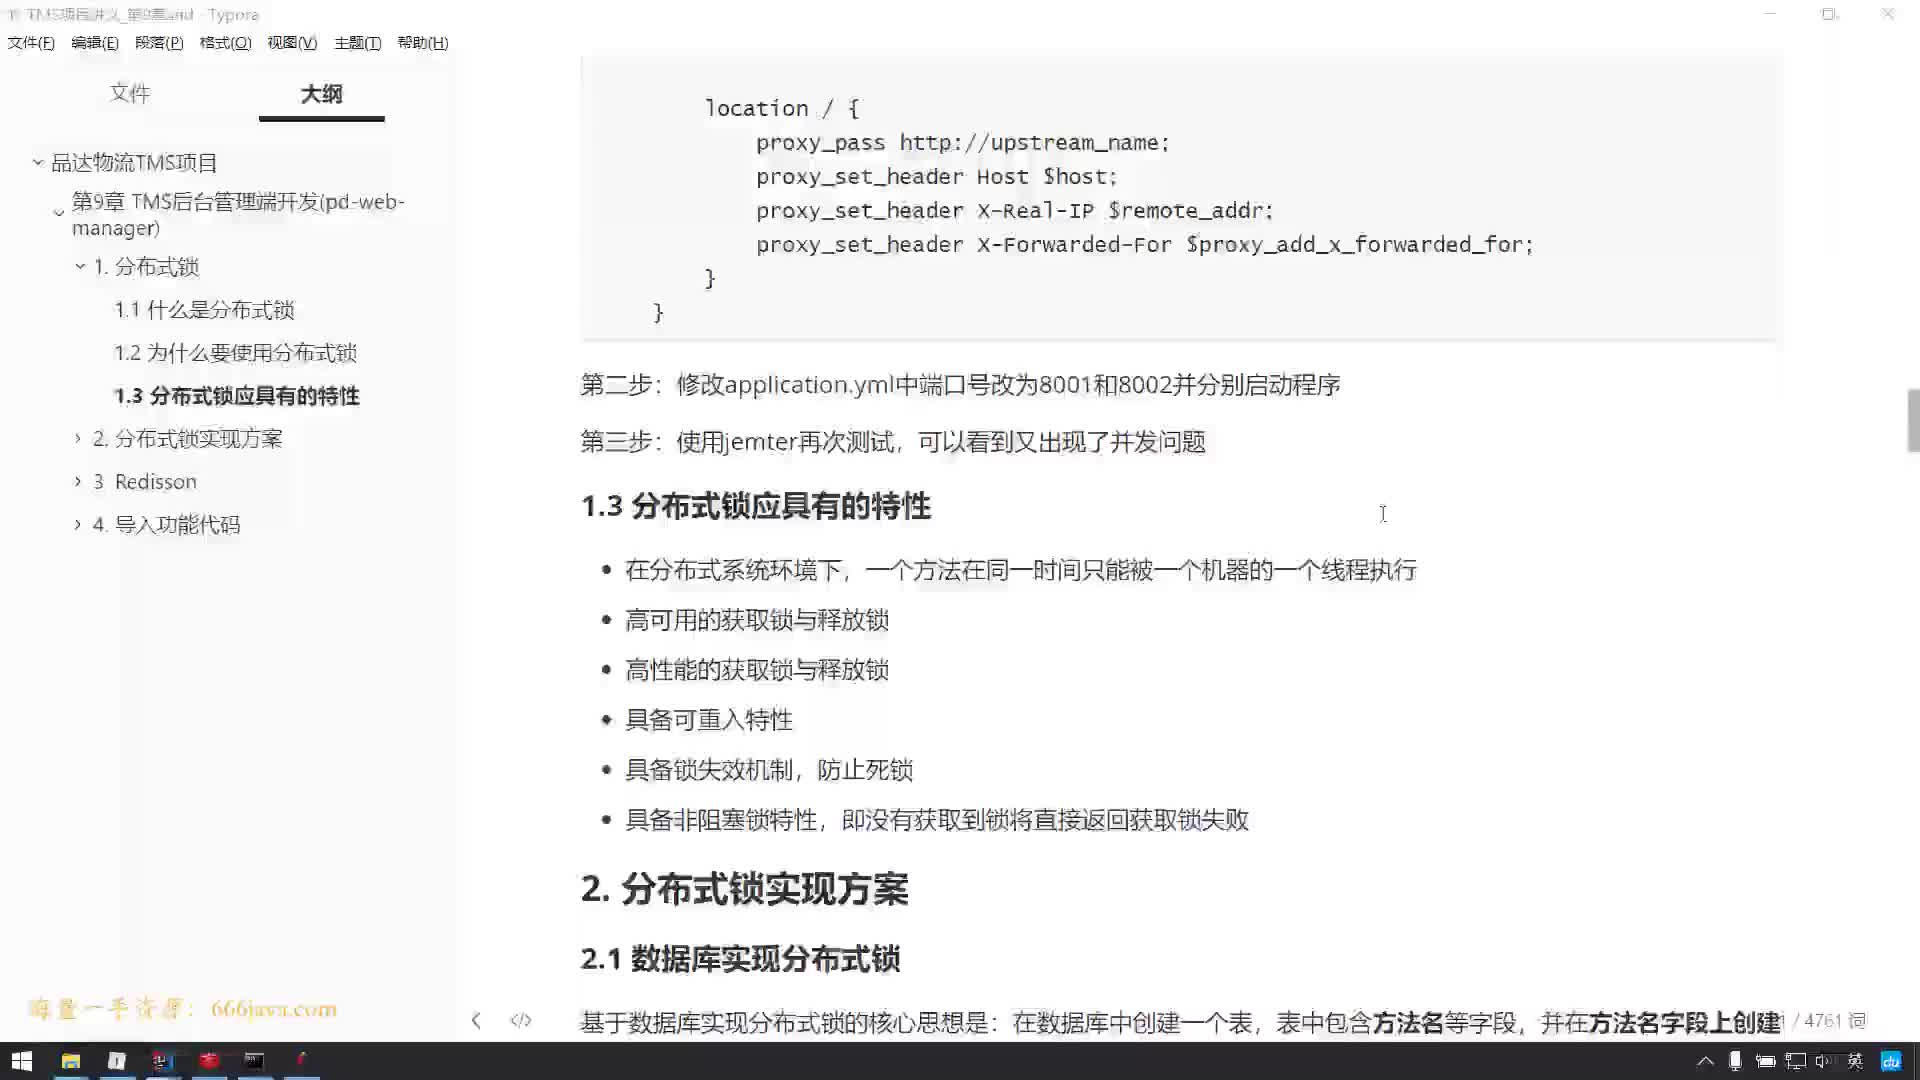Go to 品达物流TMS项目 outline title
Screen dimensions: 1920x1080
(x=134, y=163)
